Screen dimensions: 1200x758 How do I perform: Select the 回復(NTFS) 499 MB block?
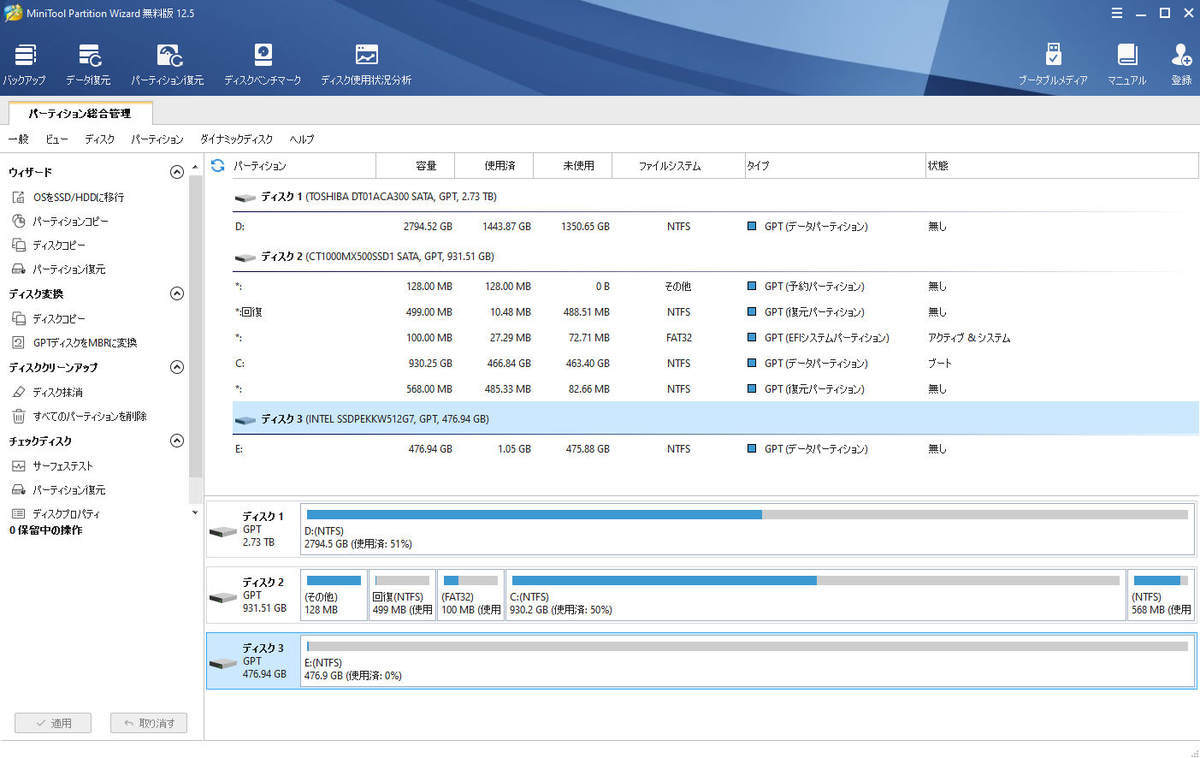tap(402, 596)
